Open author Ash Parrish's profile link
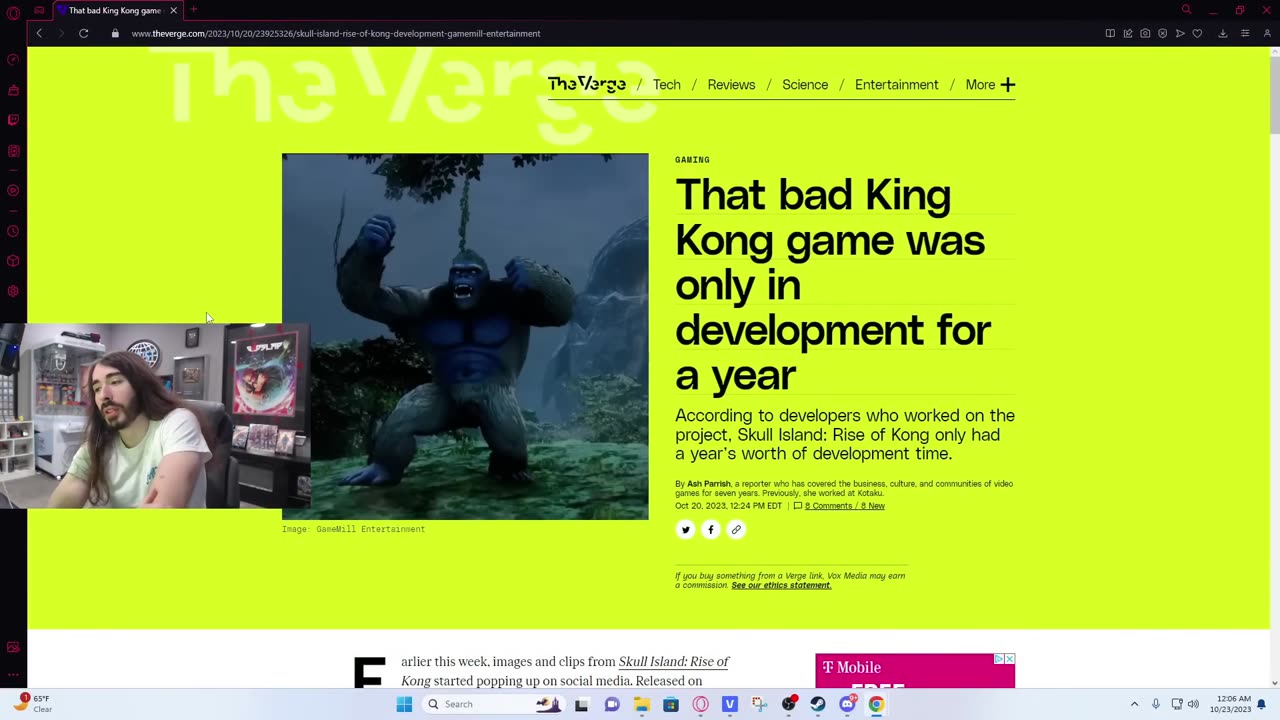 pos(709,484)
